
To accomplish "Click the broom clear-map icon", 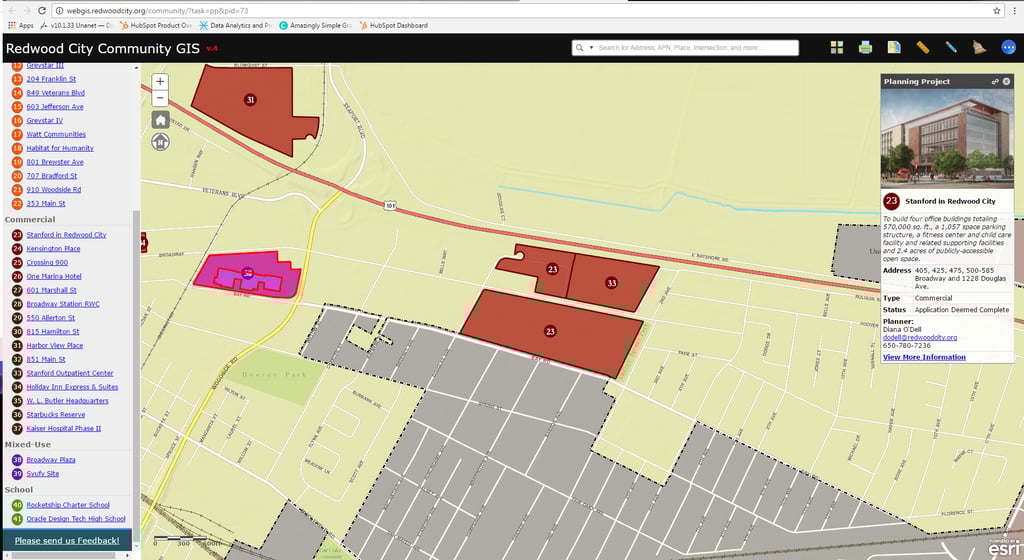I will [x=980, y=47].
